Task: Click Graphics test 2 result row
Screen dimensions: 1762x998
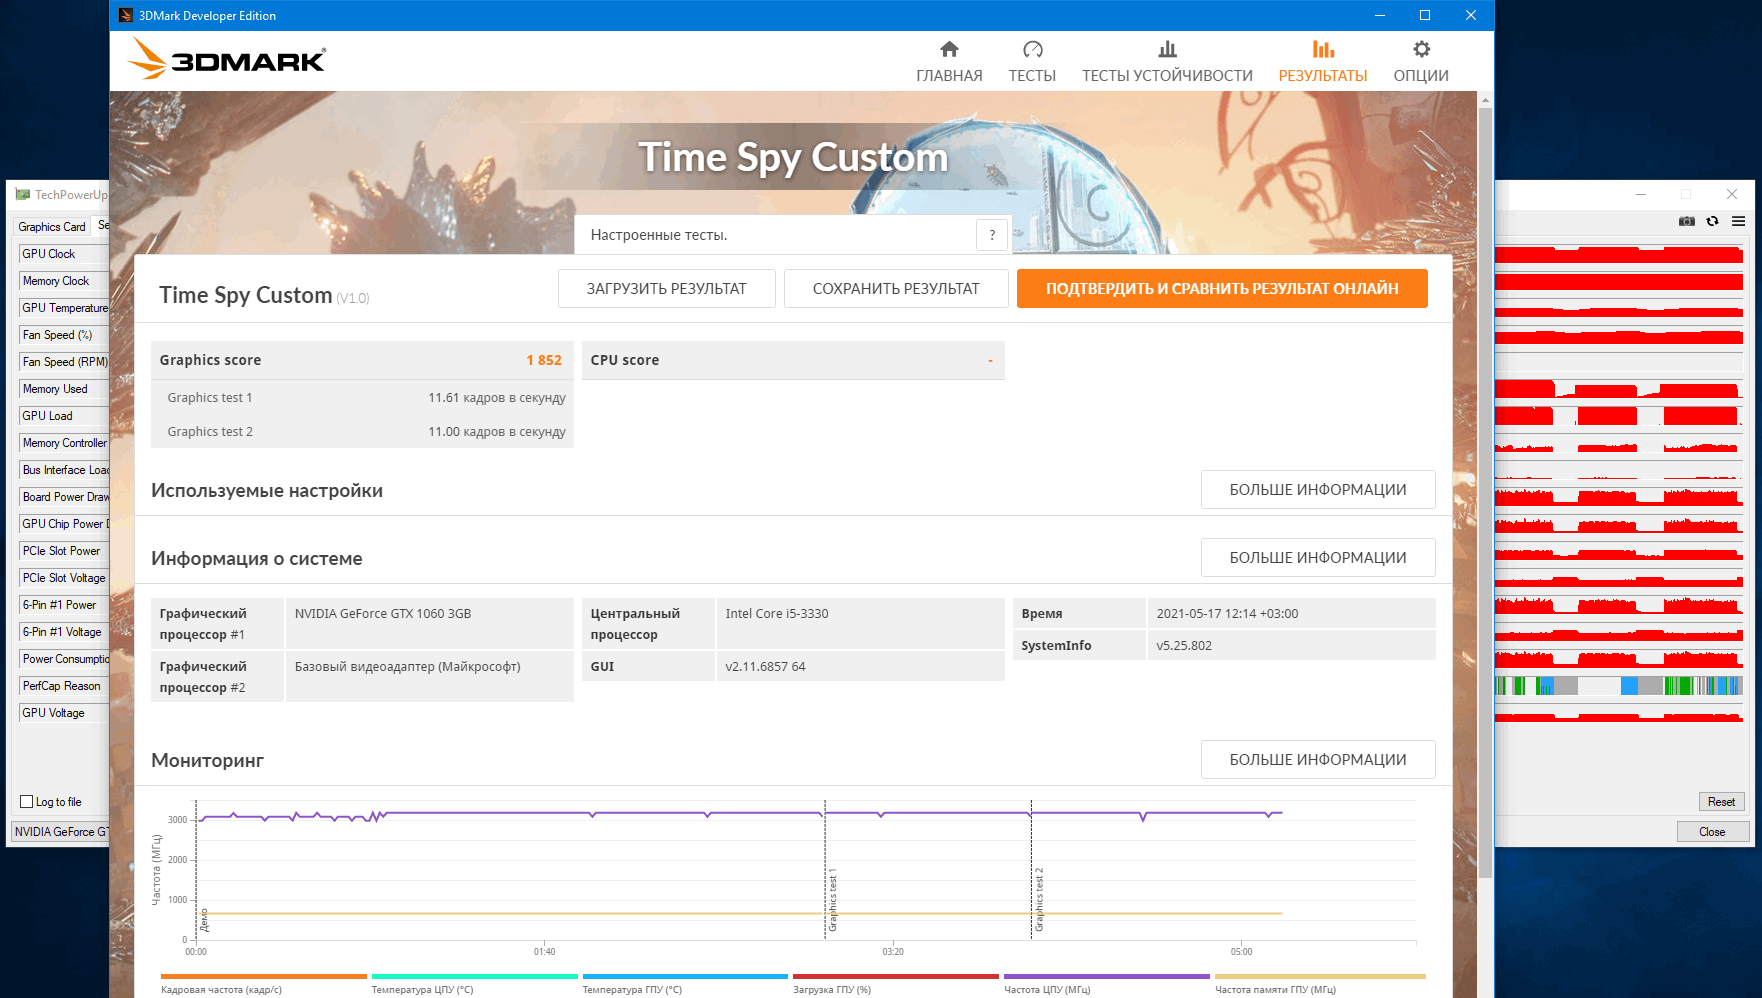Action: pos(363,432)
